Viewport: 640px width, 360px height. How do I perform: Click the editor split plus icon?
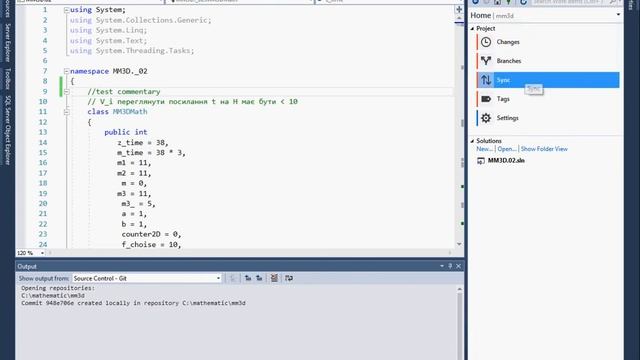click(459, 9)
